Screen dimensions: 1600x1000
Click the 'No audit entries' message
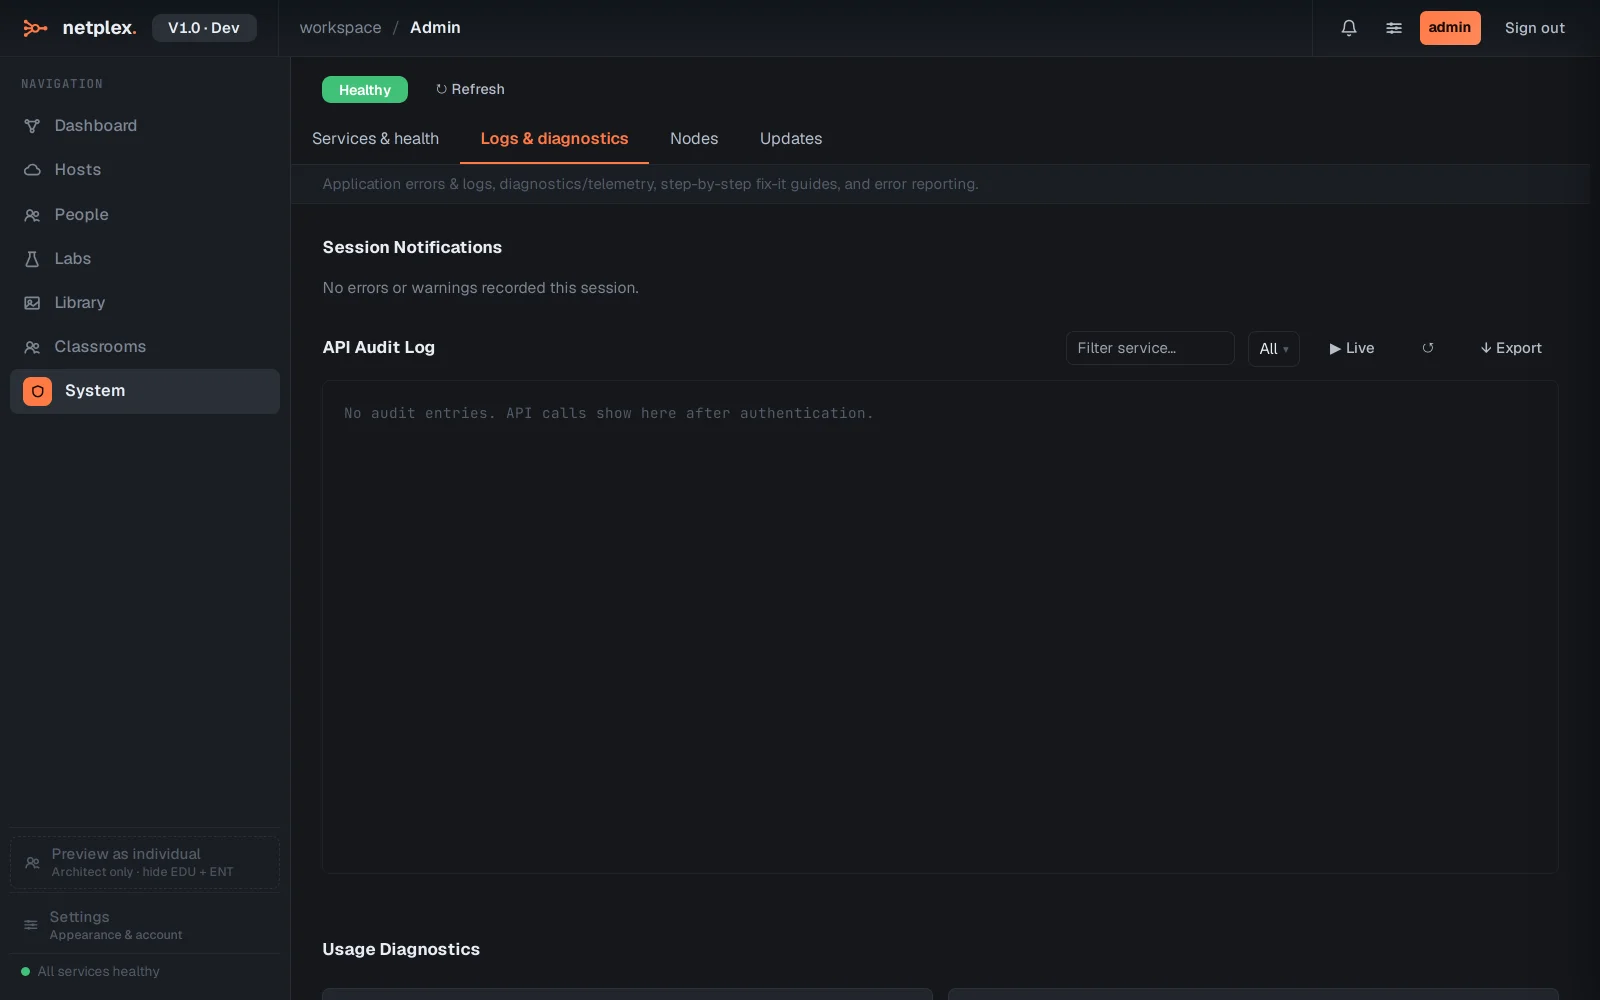click(x=609, y=413)
